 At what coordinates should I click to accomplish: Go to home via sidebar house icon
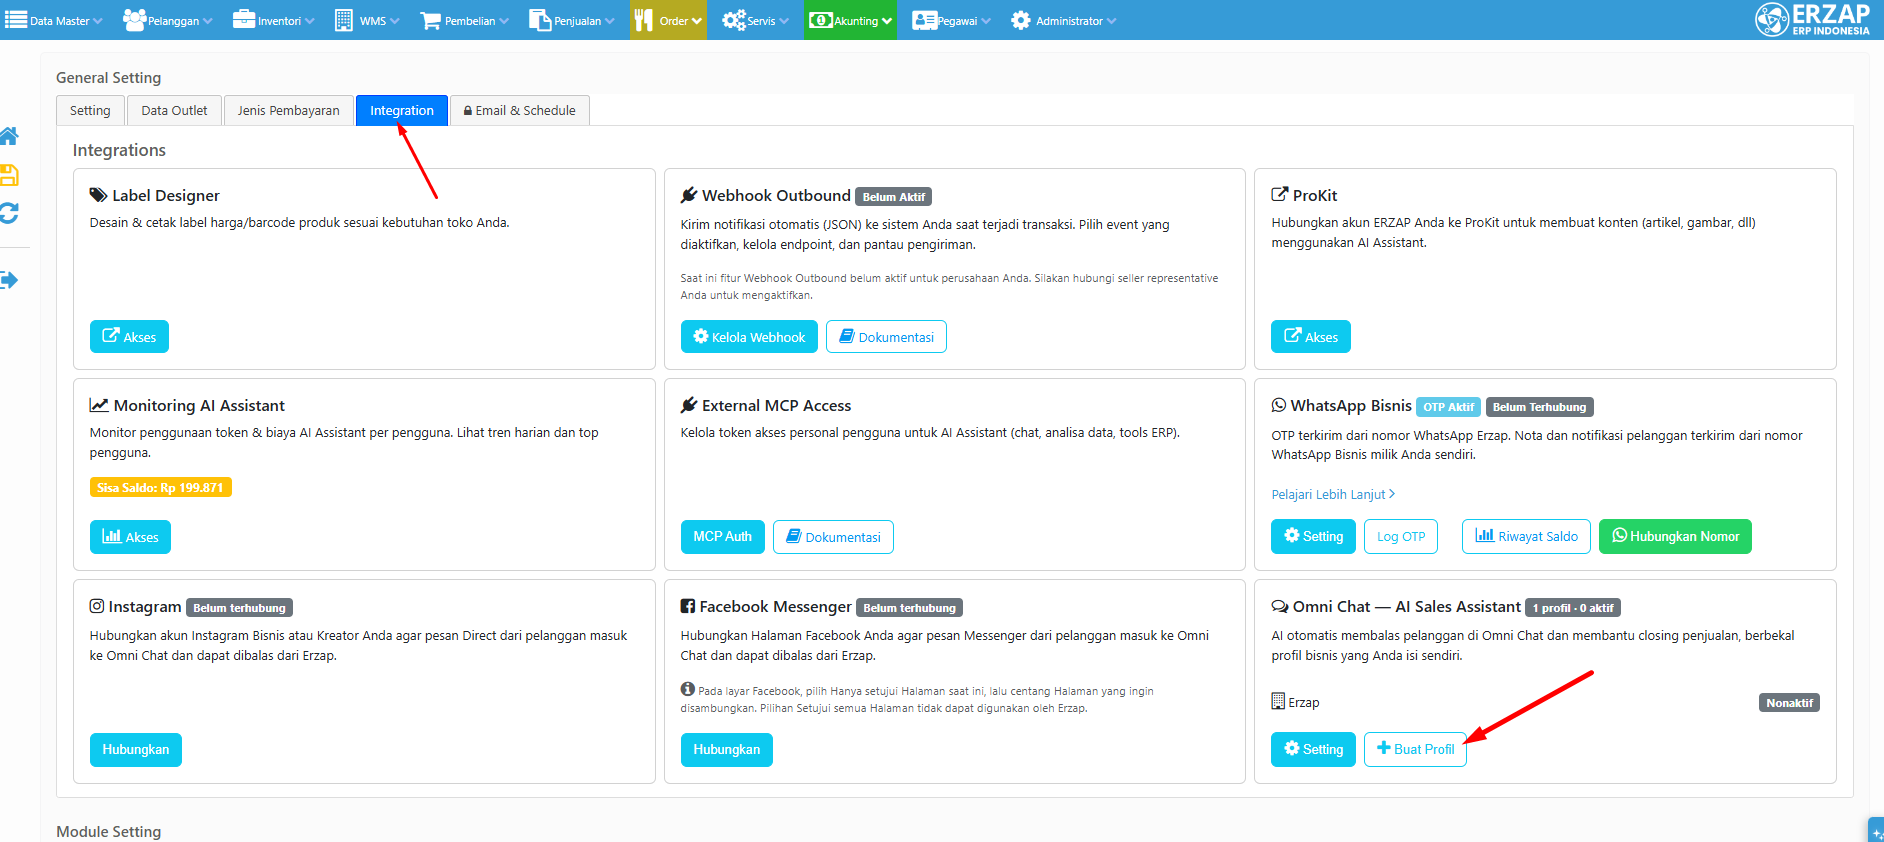[9, 136]
